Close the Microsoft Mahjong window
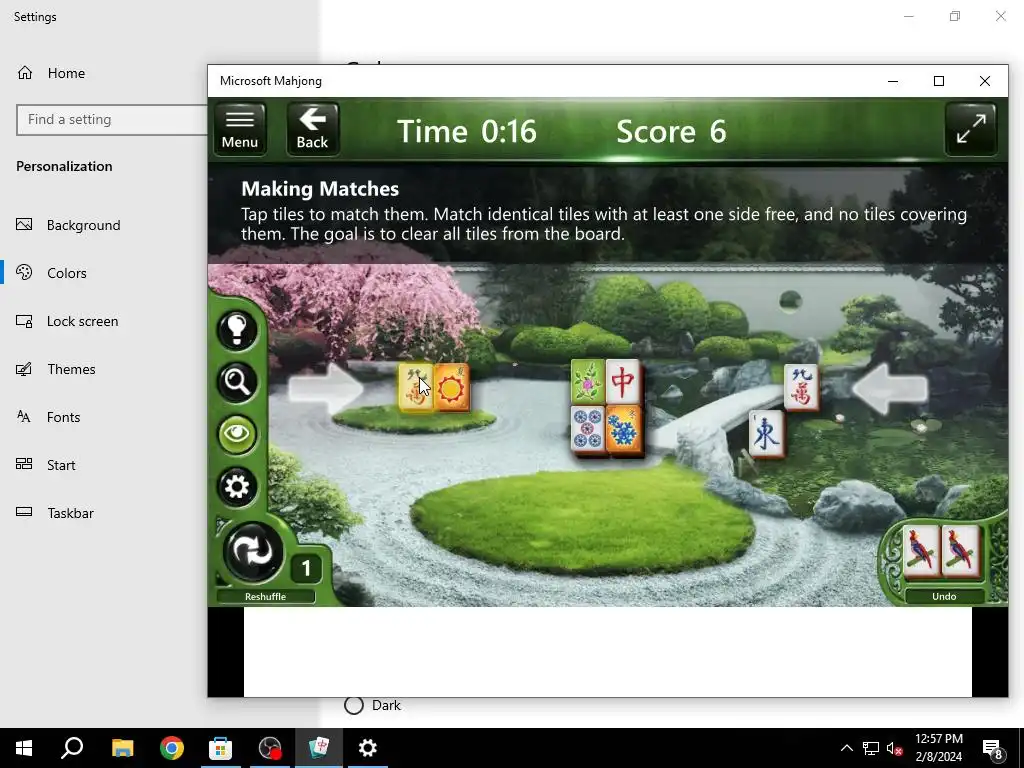 click(x=985, y=81)
